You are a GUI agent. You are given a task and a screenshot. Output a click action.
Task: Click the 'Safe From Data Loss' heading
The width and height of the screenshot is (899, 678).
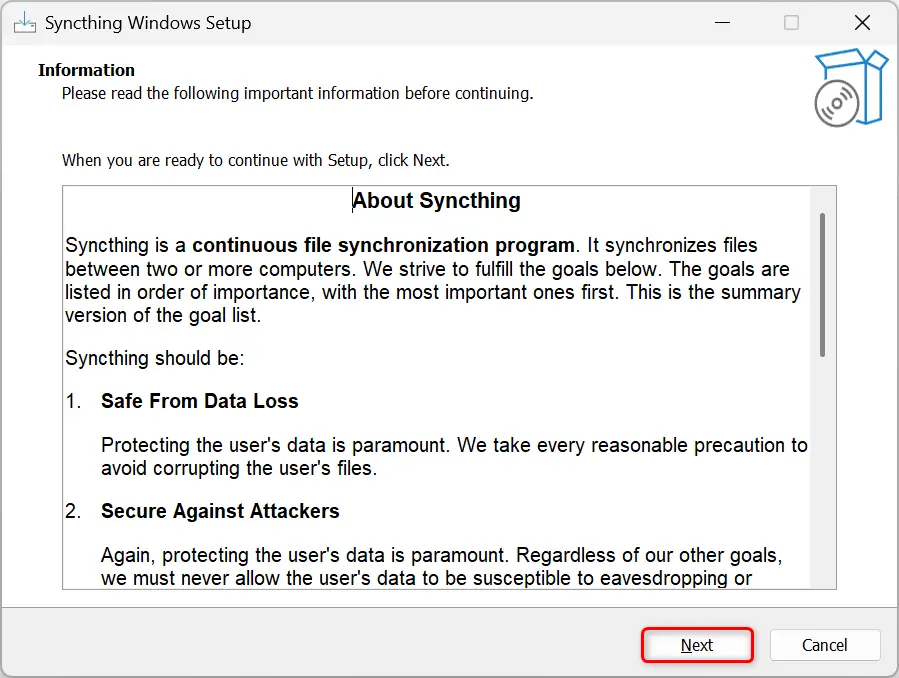pos(200,401)
